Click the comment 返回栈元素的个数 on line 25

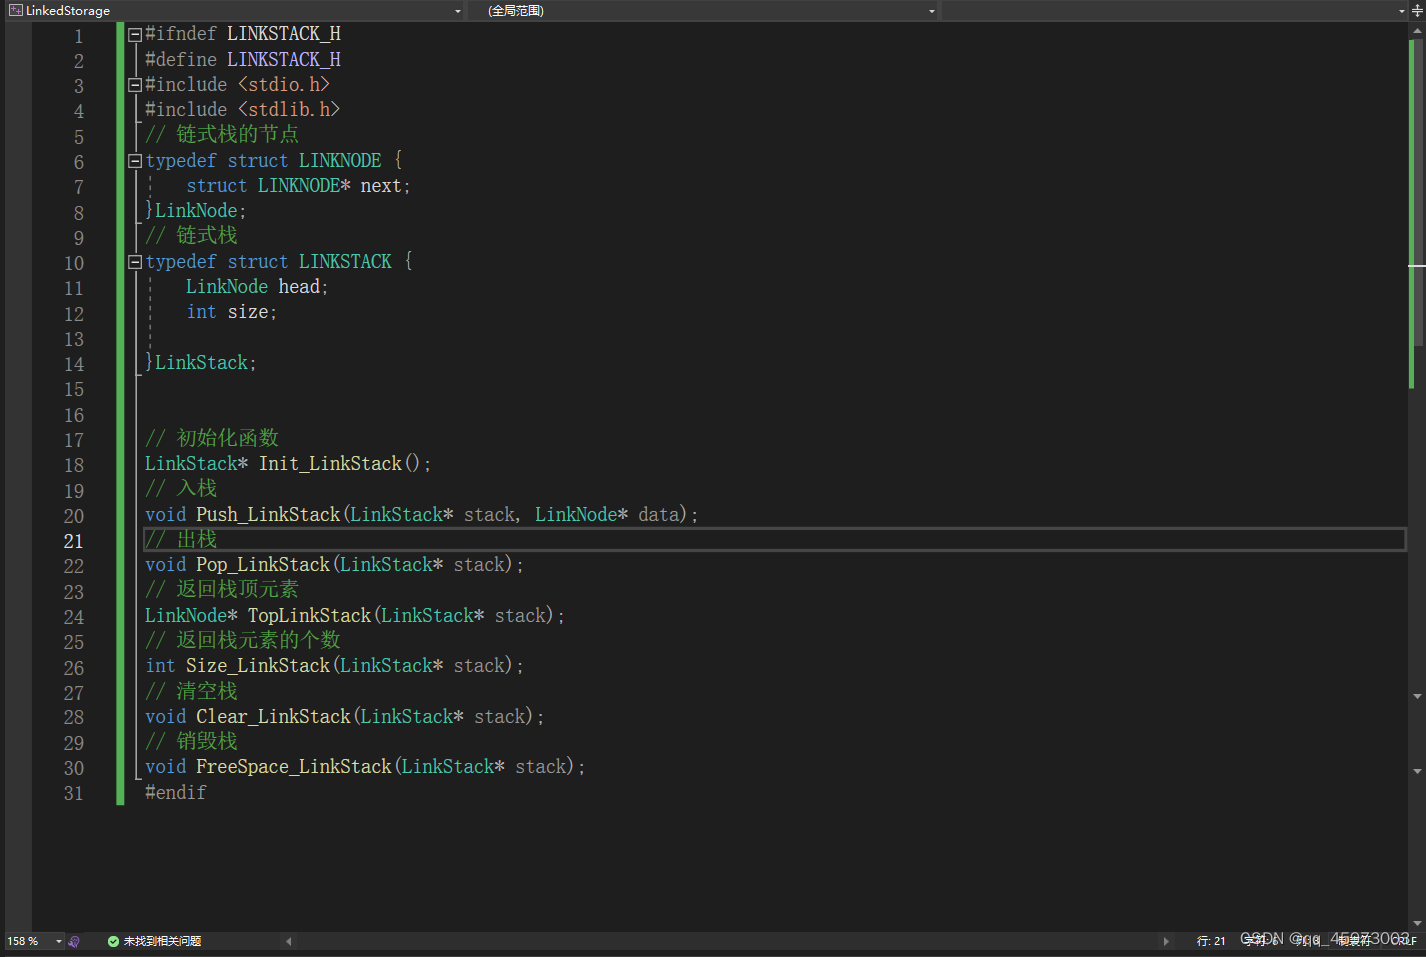243,641
